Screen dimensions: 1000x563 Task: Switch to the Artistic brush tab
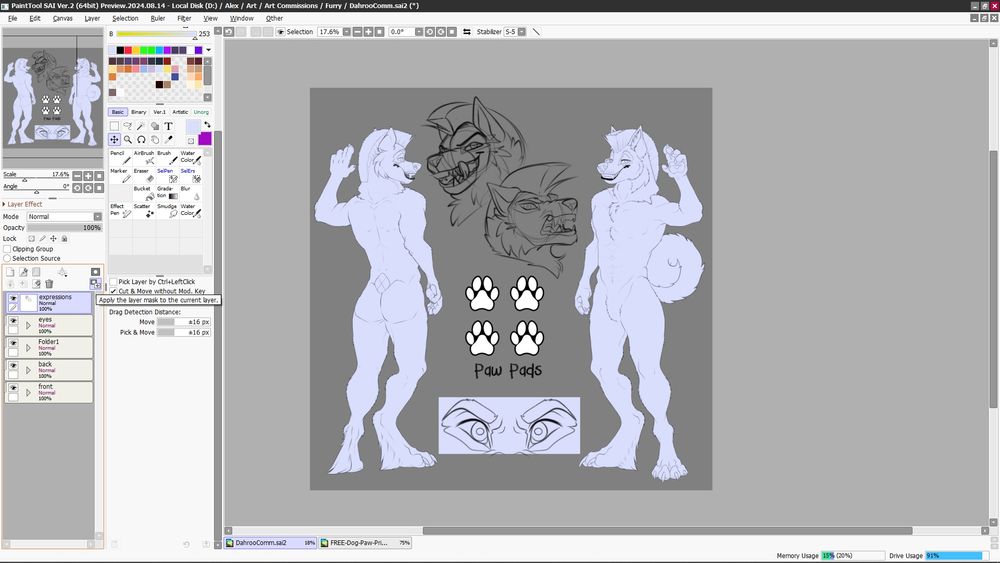click(180, 112)
